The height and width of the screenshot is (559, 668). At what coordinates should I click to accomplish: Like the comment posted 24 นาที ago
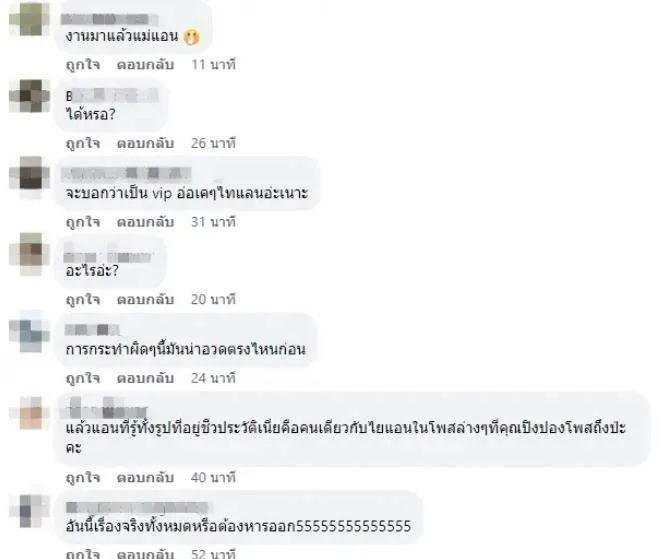click(83, 378)
